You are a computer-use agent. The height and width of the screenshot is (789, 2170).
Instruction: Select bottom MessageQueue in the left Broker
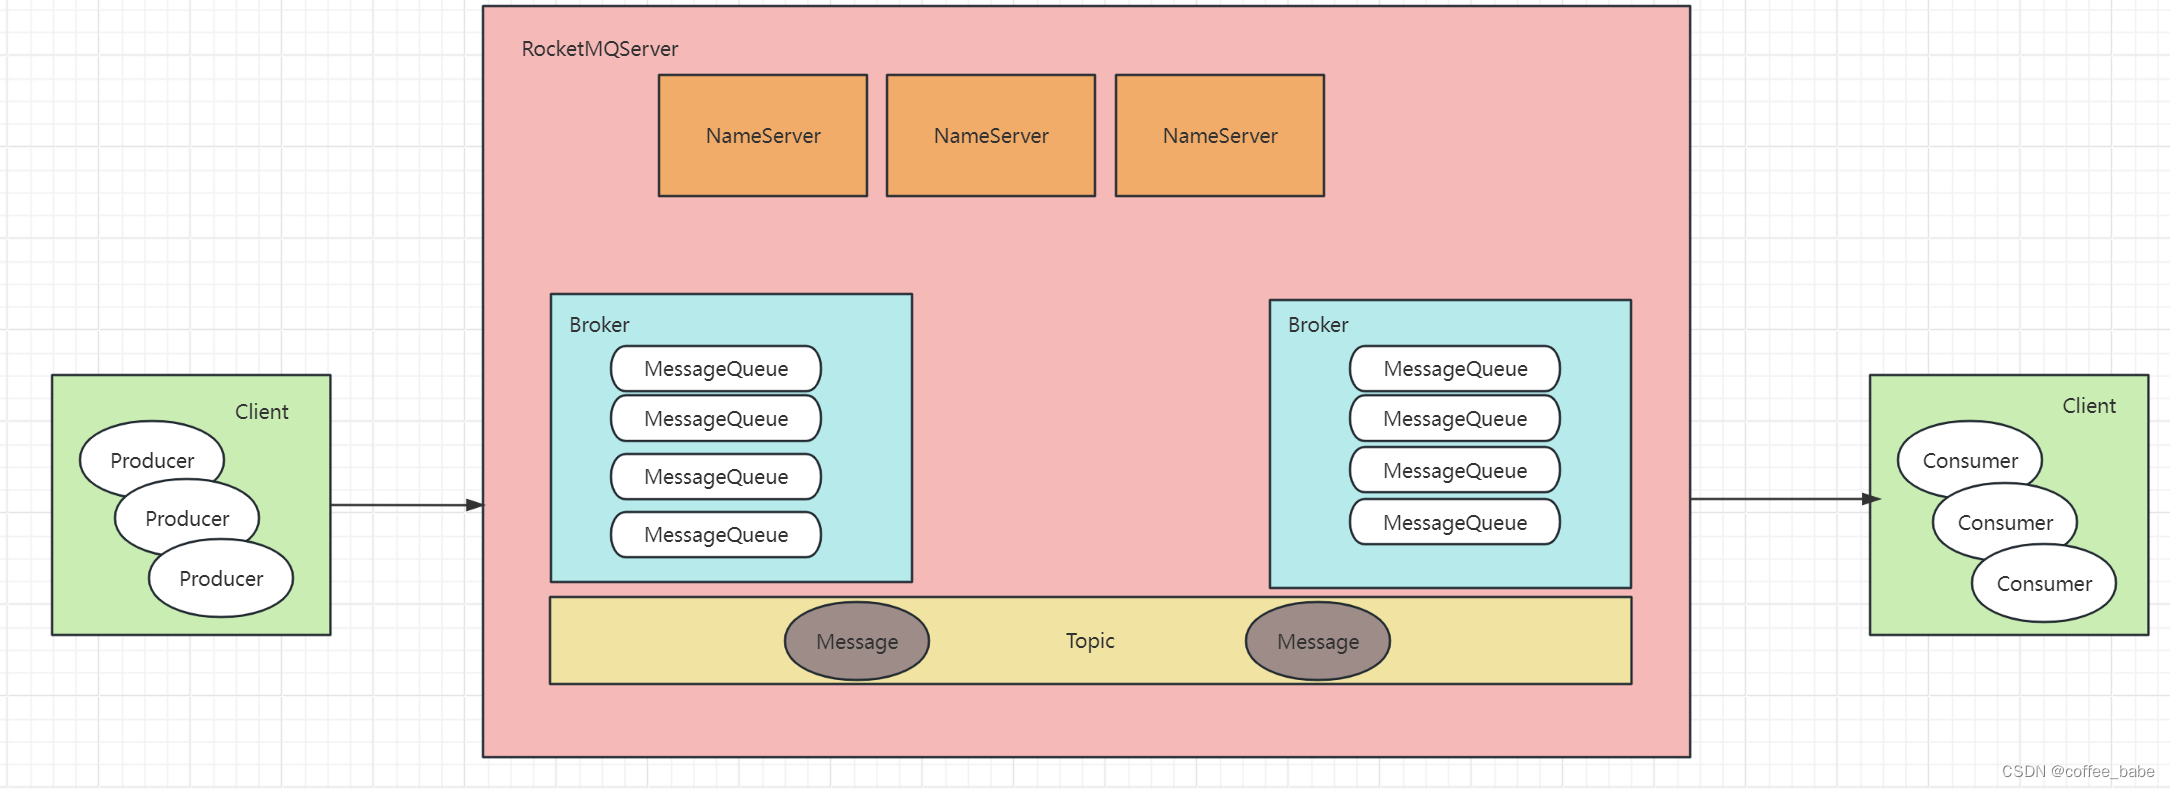click(x=716, y=534)
